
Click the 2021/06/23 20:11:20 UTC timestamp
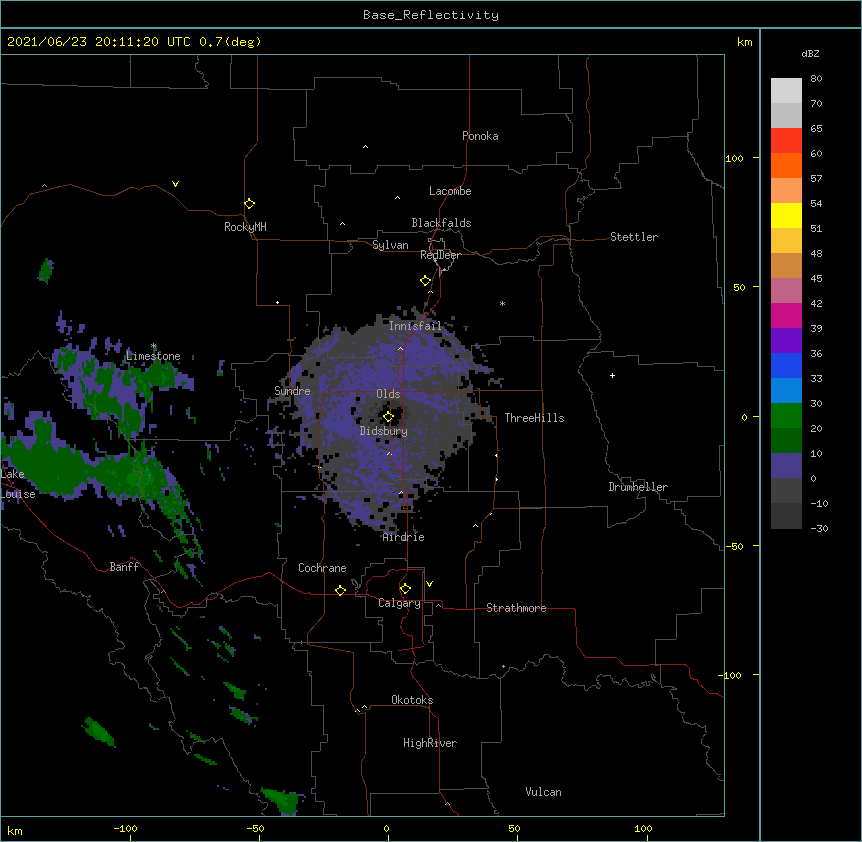click(99, 42)
